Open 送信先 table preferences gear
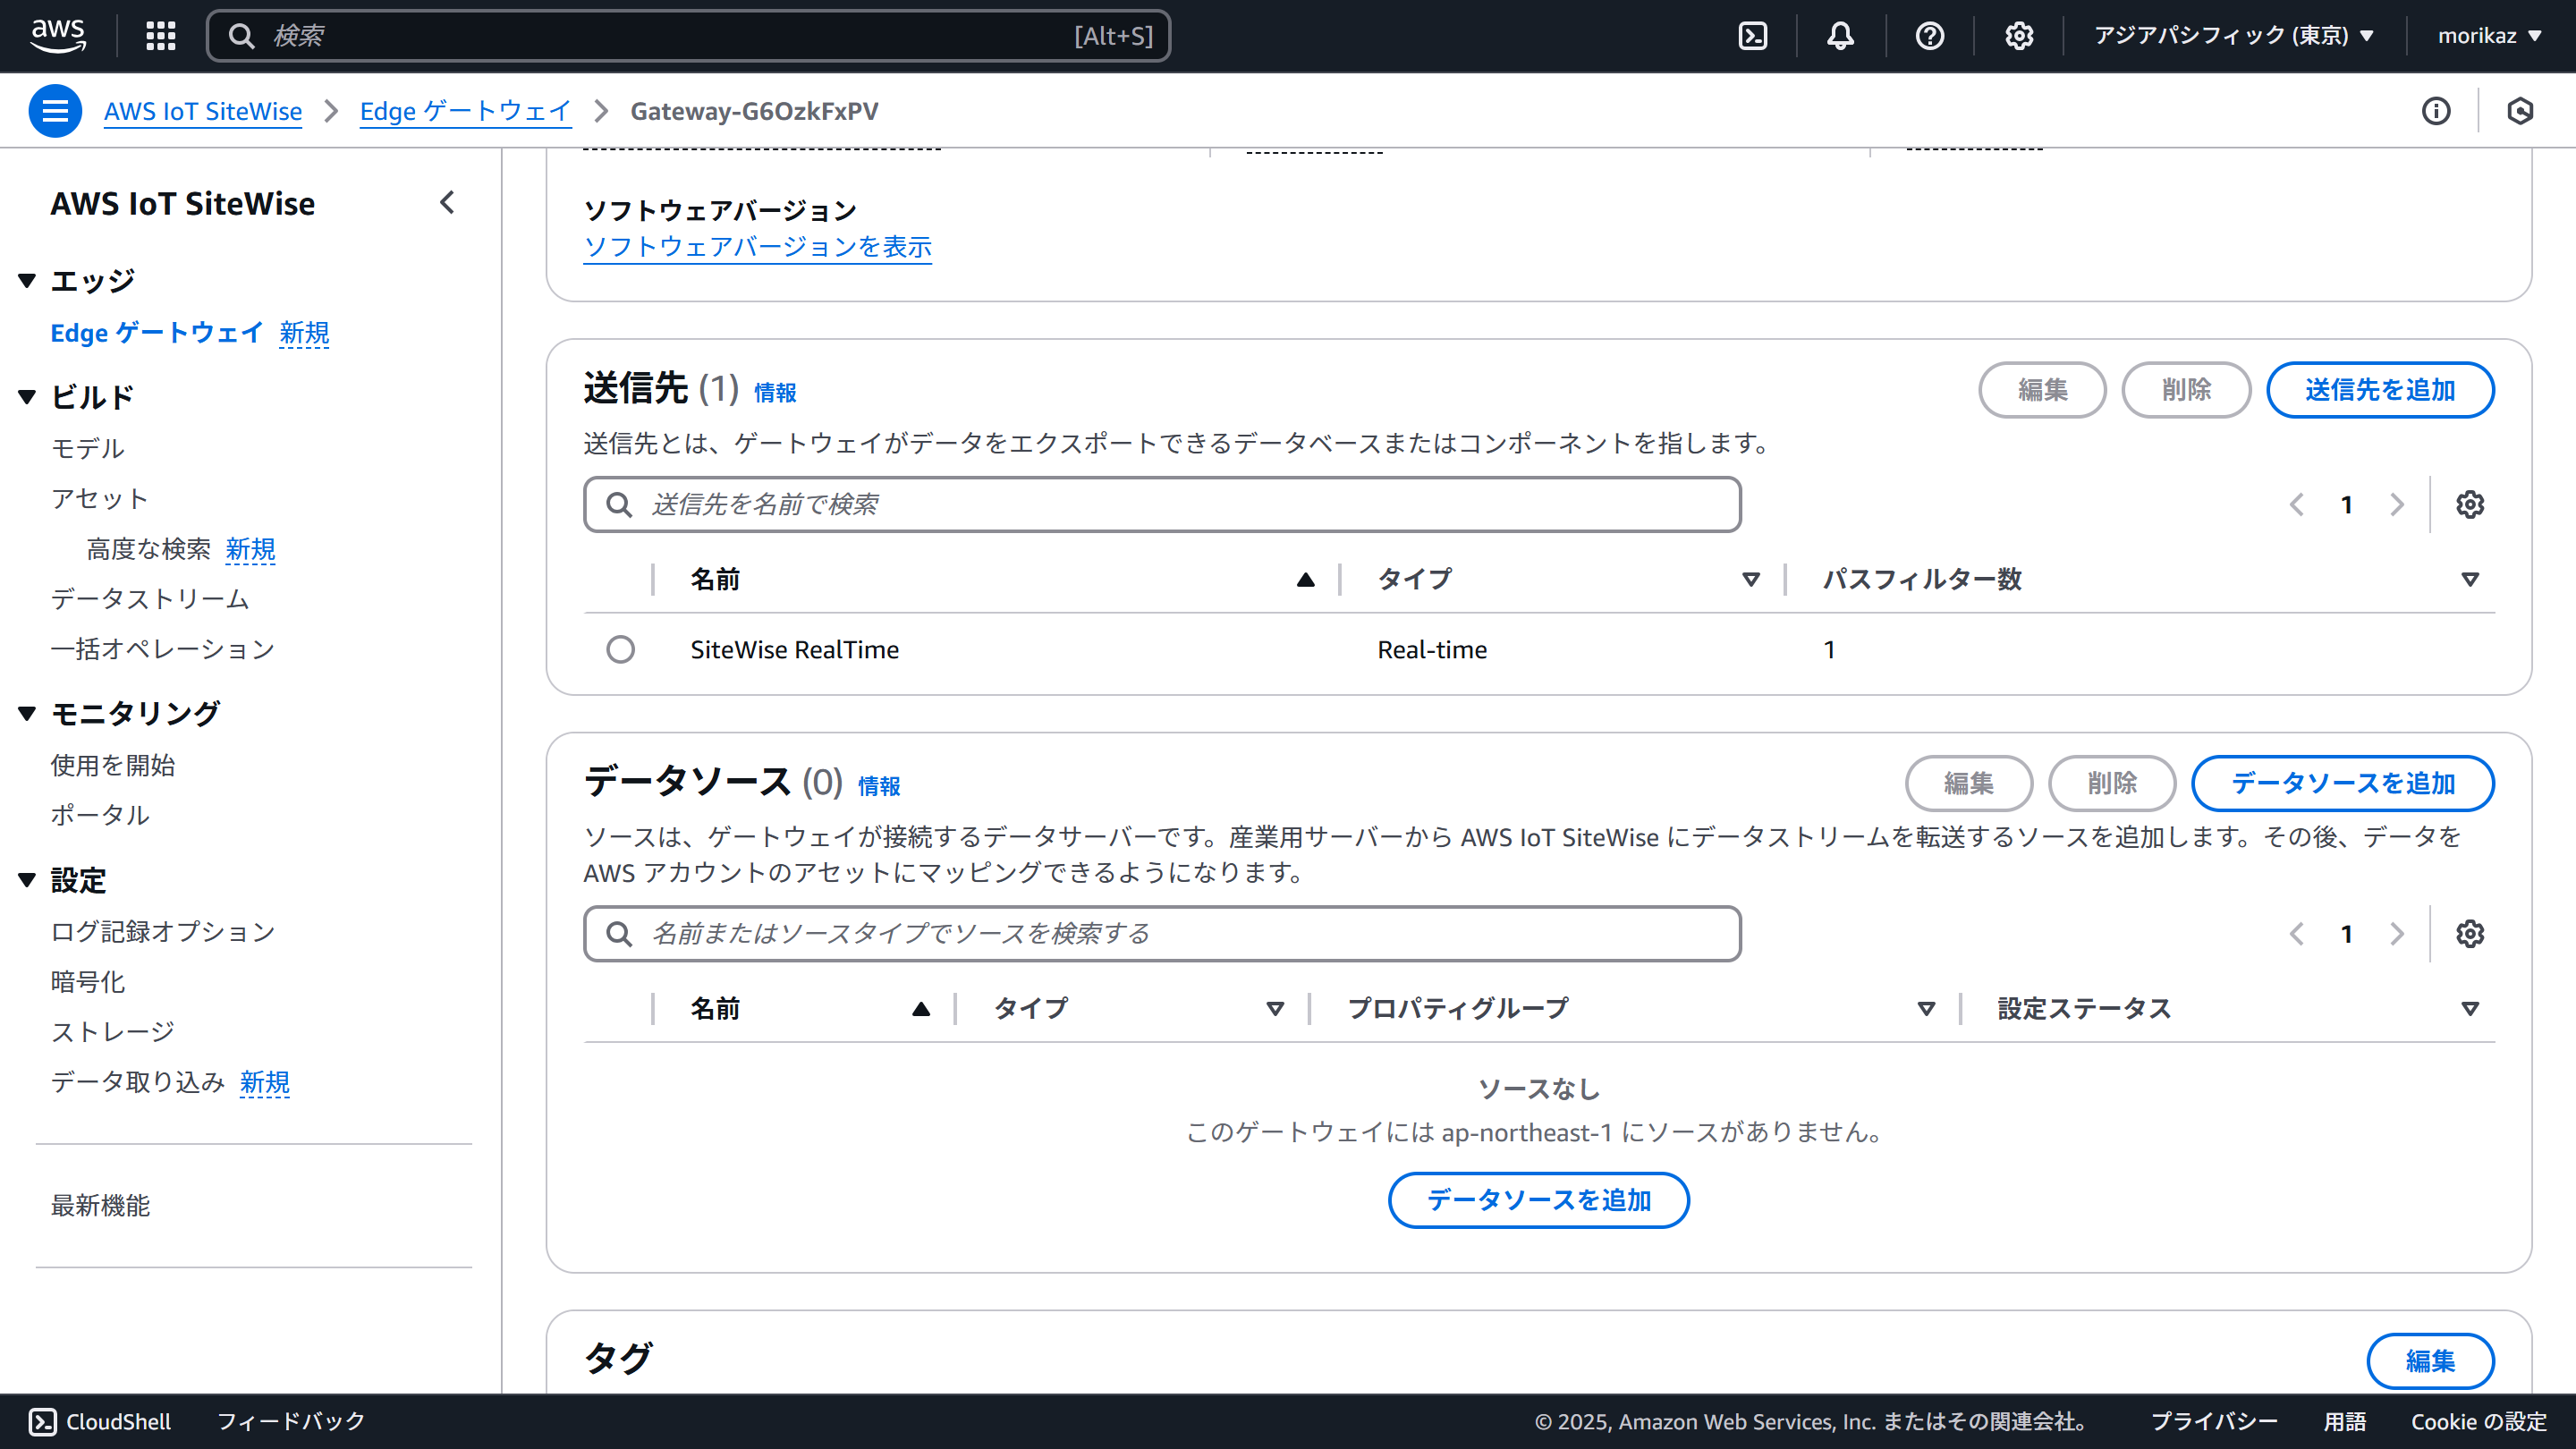 [x=2470, y=505]
